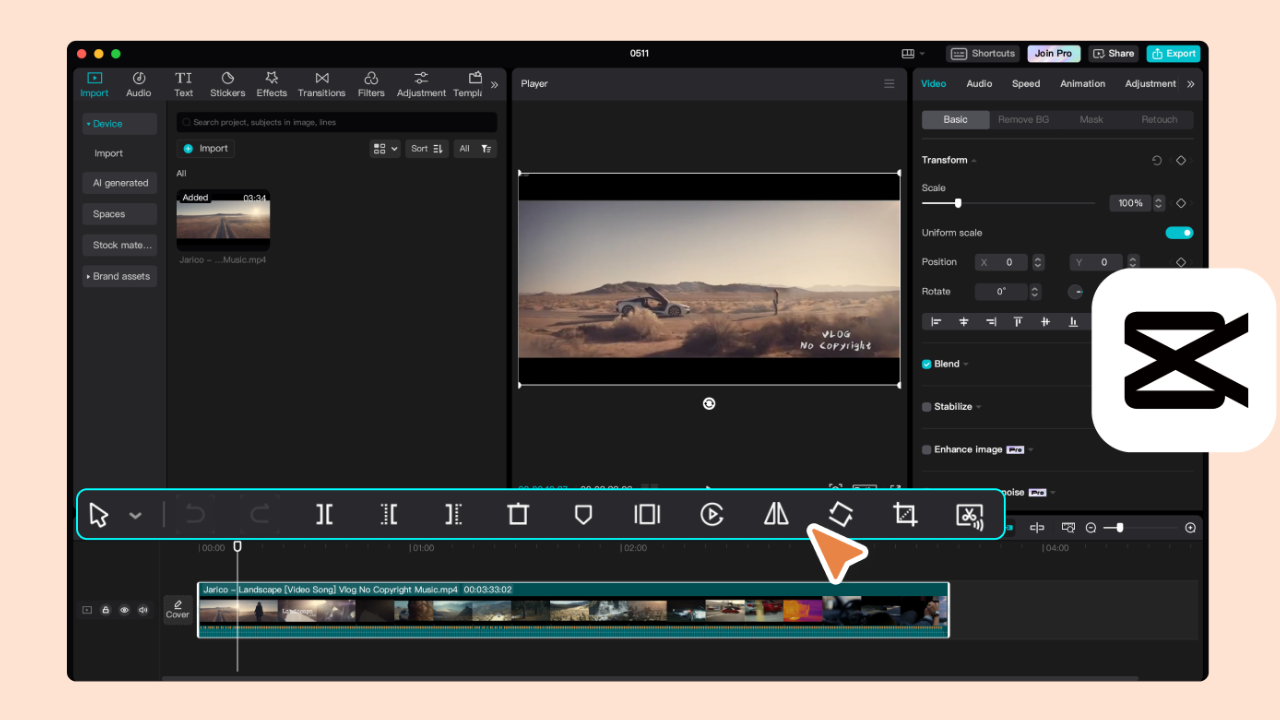Click the Undo arrow
1280x720 pixels.
coord(195,514)
